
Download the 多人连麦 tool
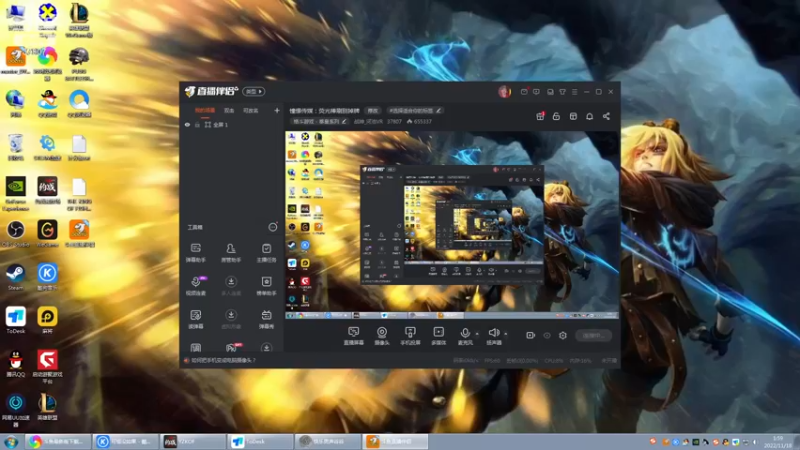231,286
